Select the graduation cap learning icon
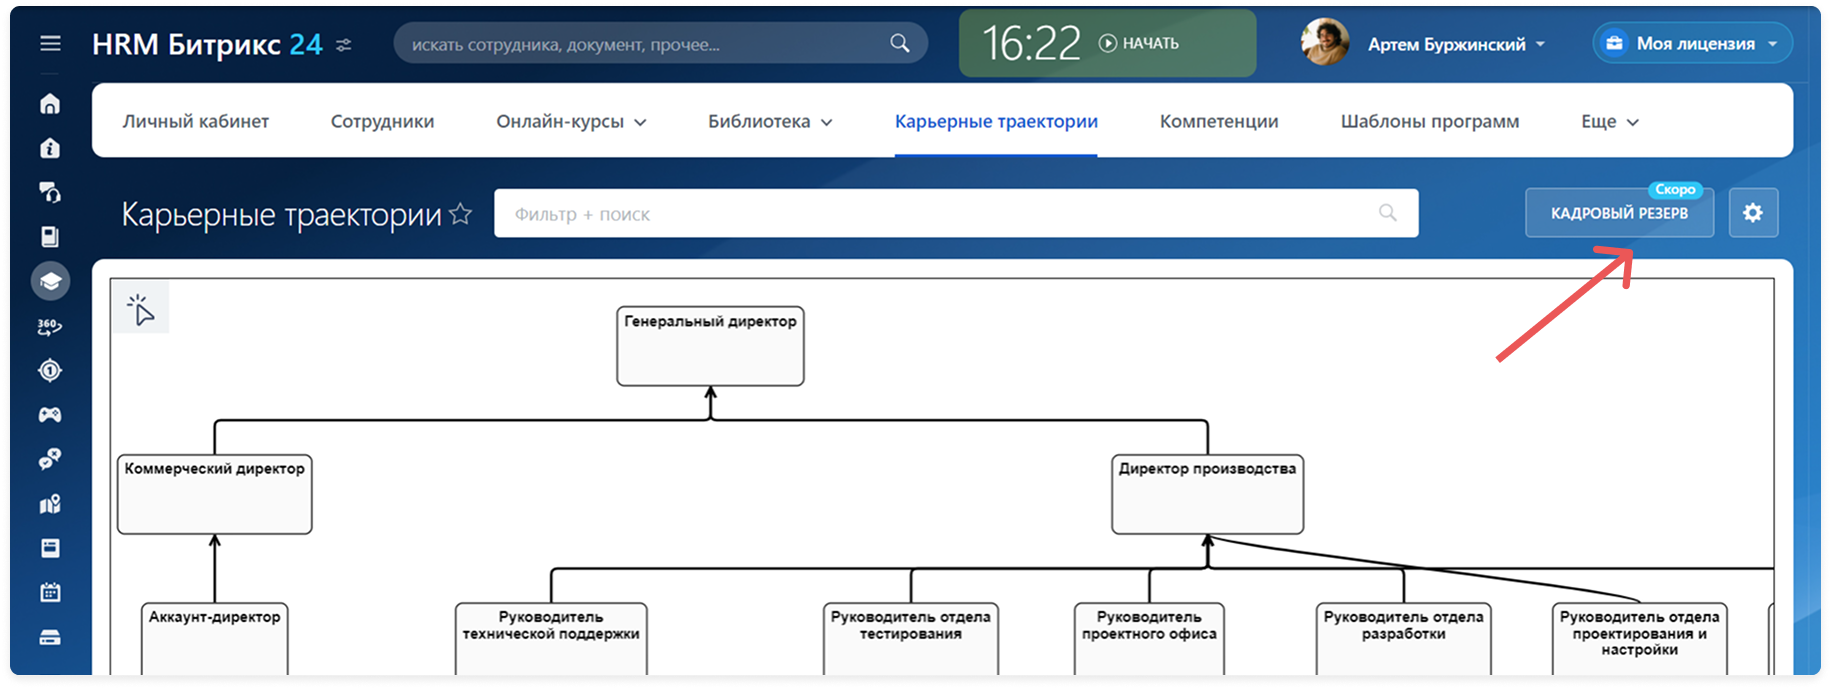Image resolution: width=1832 pixels, height=690 pixels. point(50,282)
